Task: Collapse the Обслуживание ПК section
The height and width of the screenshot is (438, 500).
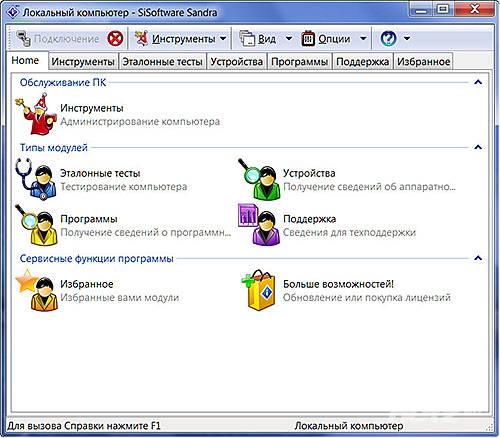Action: (478, 82)
